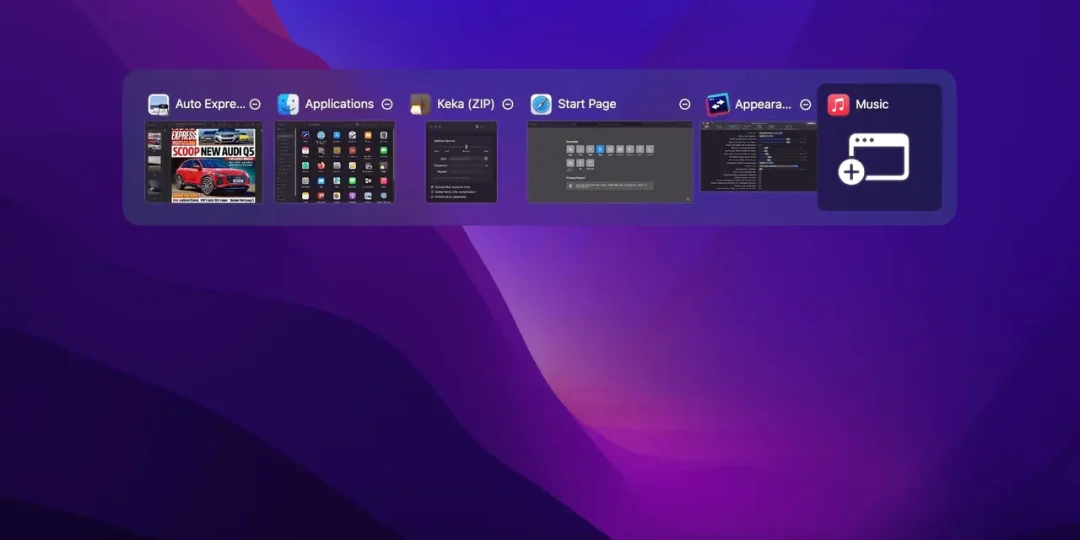Click the Preview app icon beside Auto Expre...
The height and width of the screenshot is (540, 1080).
[158, 105]
